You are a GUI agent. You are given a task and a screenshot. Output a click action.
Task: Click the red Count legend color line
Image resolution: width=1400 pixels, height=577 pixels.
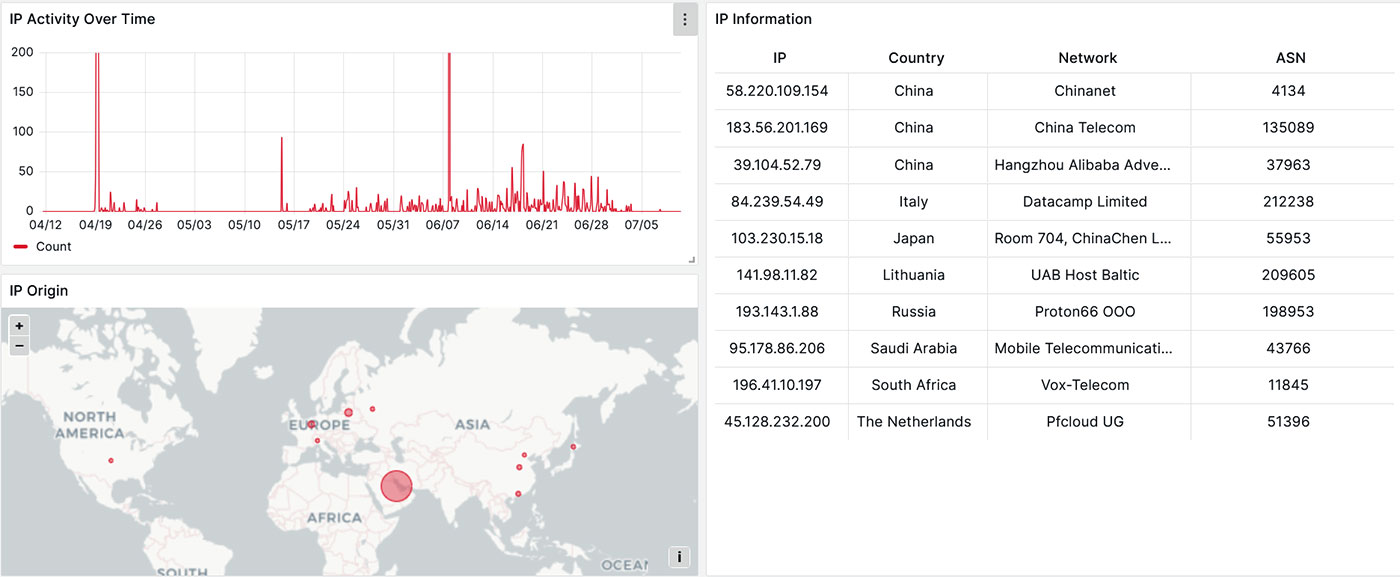pyautogui.click(x=20, y=246)
